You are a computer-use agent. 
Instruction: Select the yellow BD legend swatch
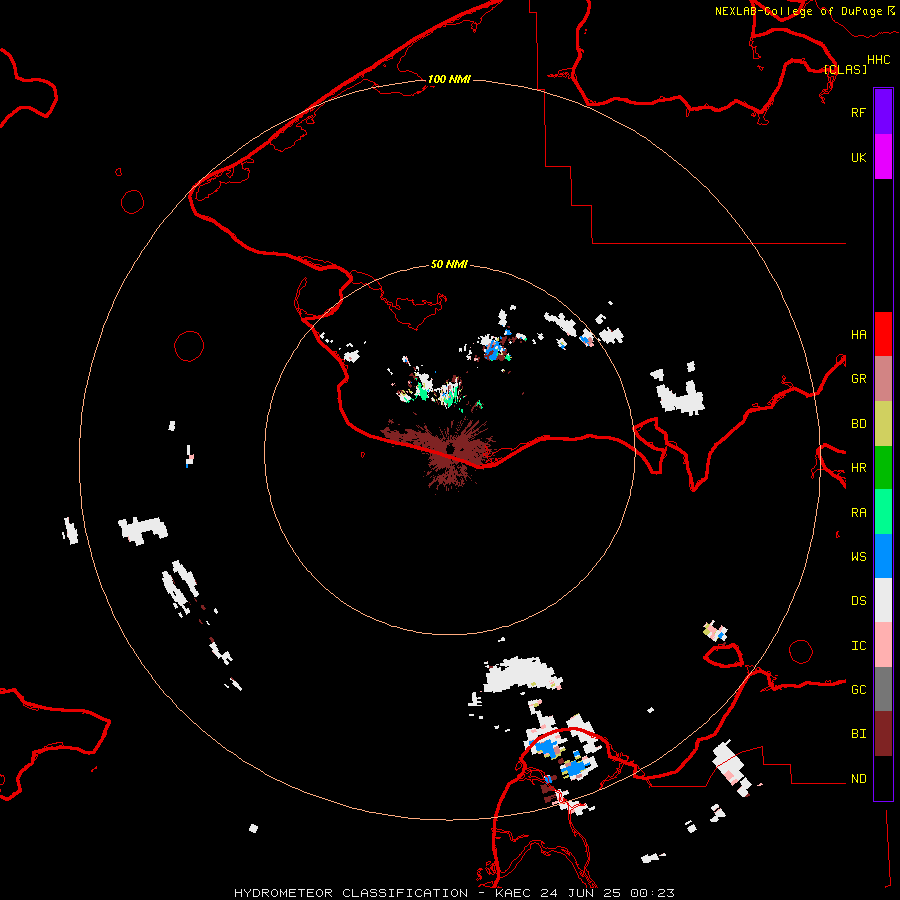[x=883, y=424]
